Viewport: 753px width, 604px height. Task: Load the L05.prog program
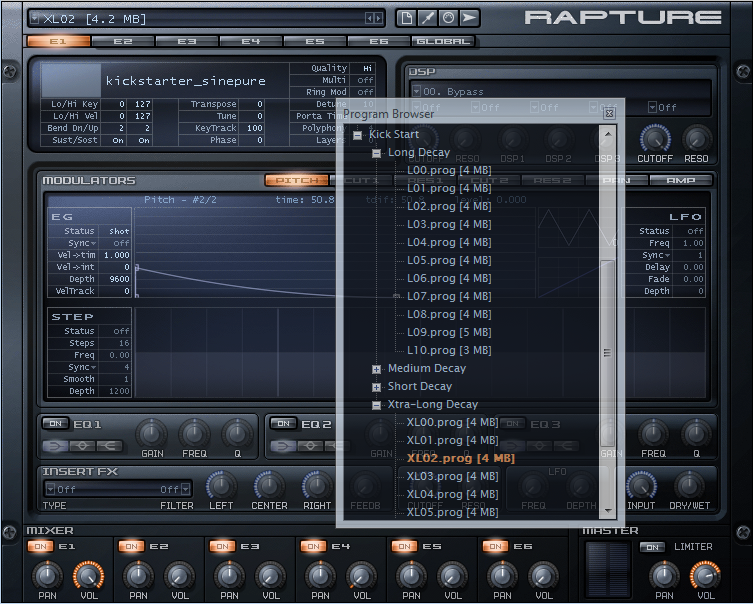point(449,260)
